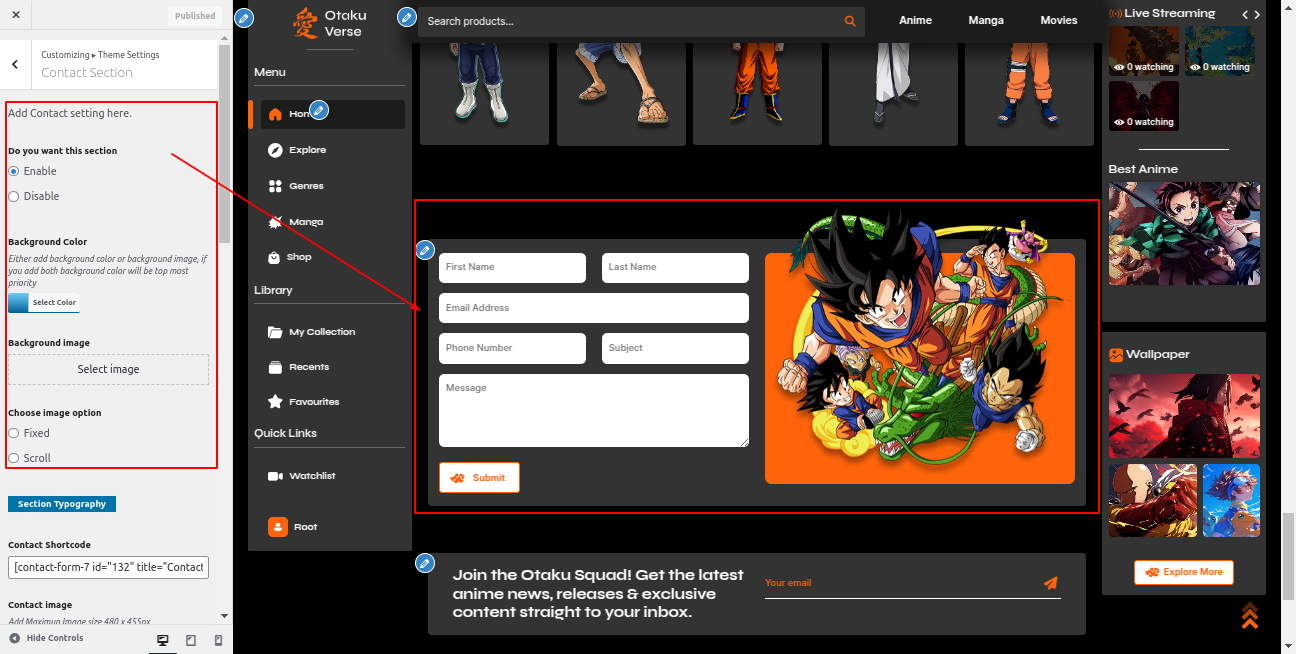Choose the Fixed image option
The image size is (1296, 654).
[14, 433]
